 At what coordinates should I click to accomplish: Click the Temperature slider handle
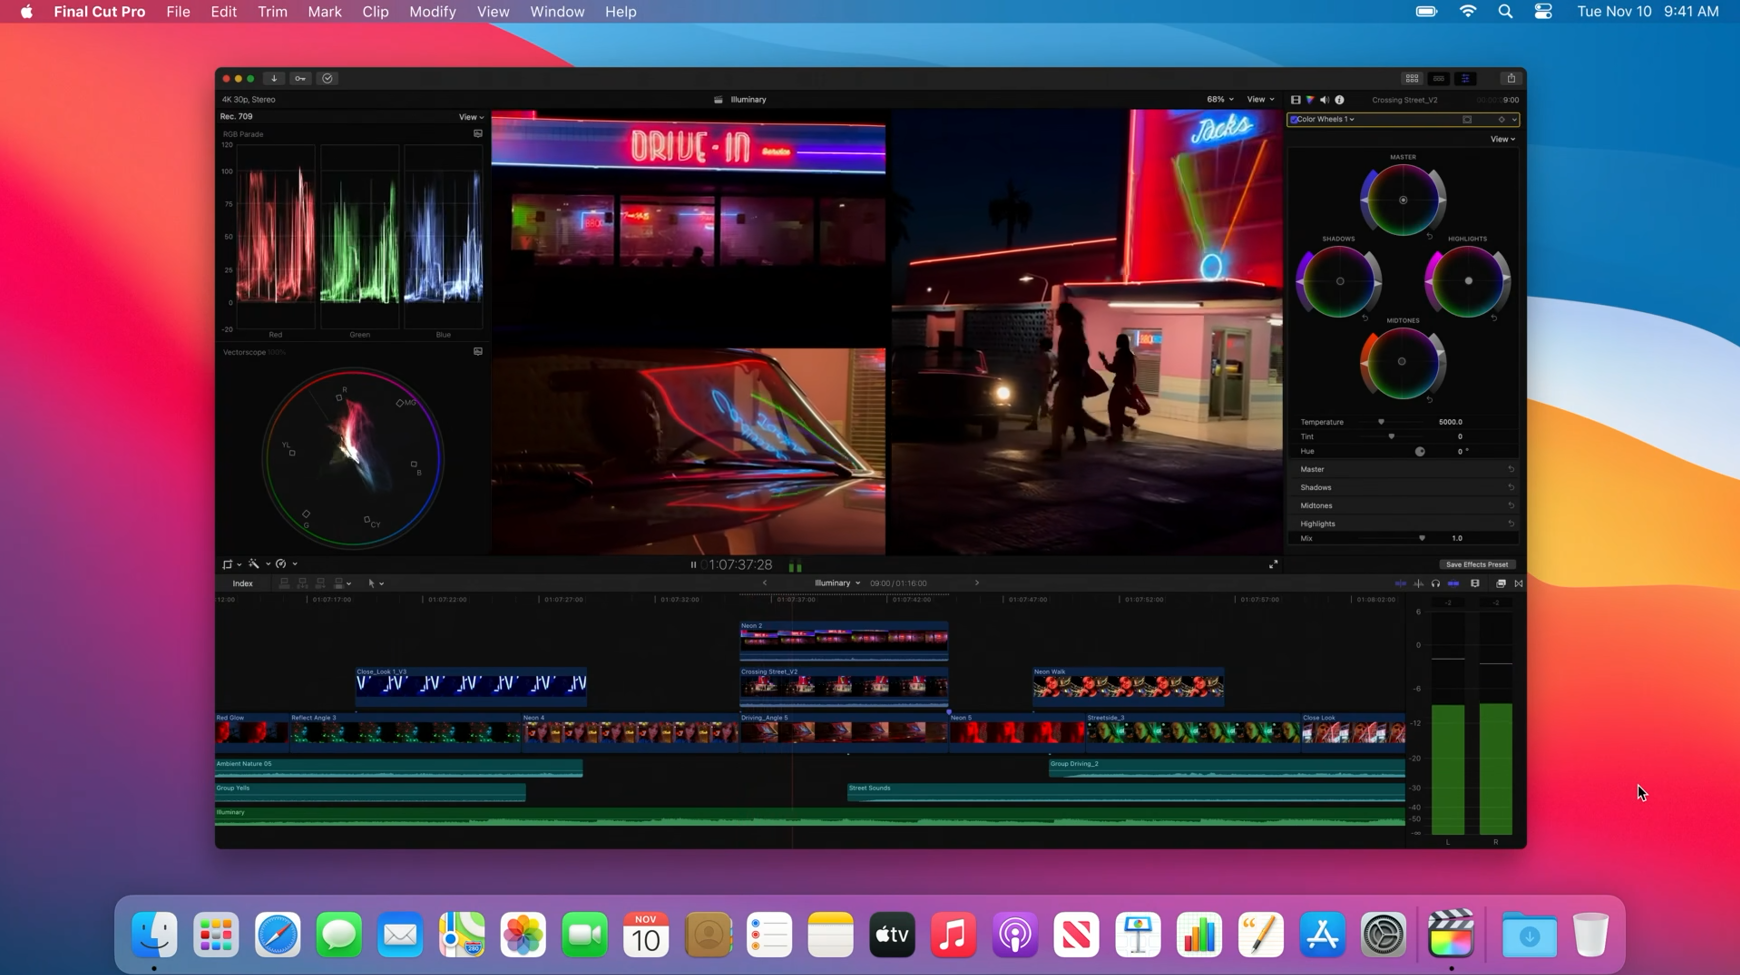tap(1381, 422)
